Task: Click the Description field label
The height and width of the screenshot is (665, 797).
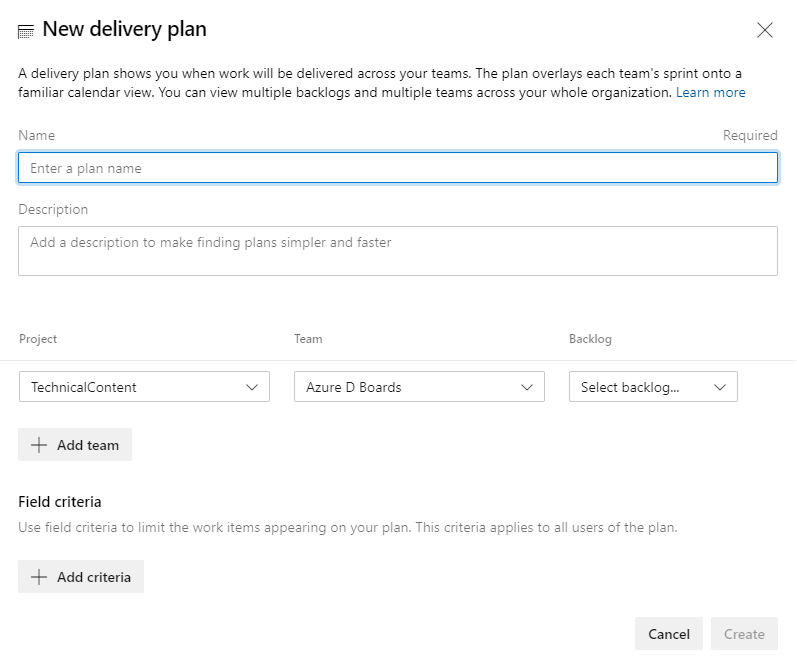Action: [53, 209]
